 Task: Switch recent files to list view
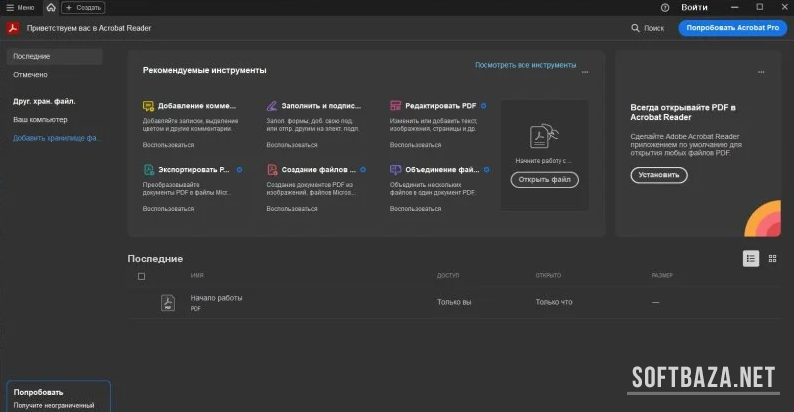[751, 258]
